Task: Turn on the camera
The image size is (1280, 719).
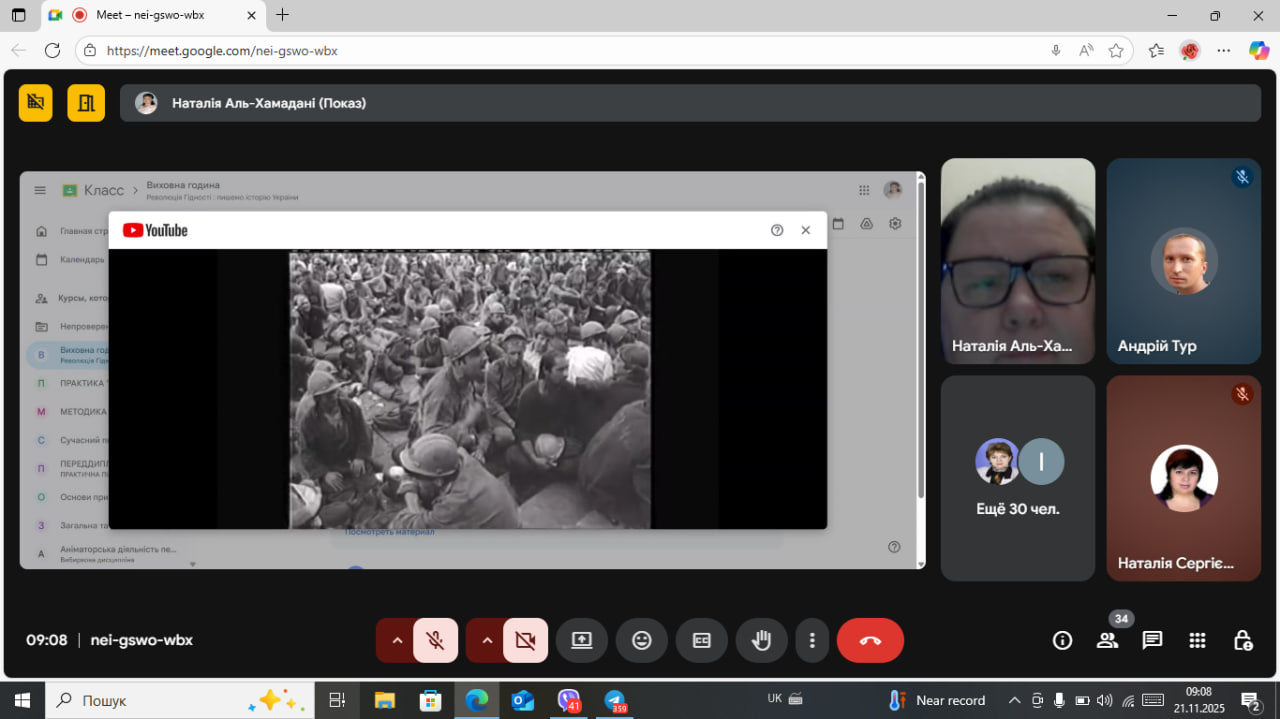Action: point(525,641)
